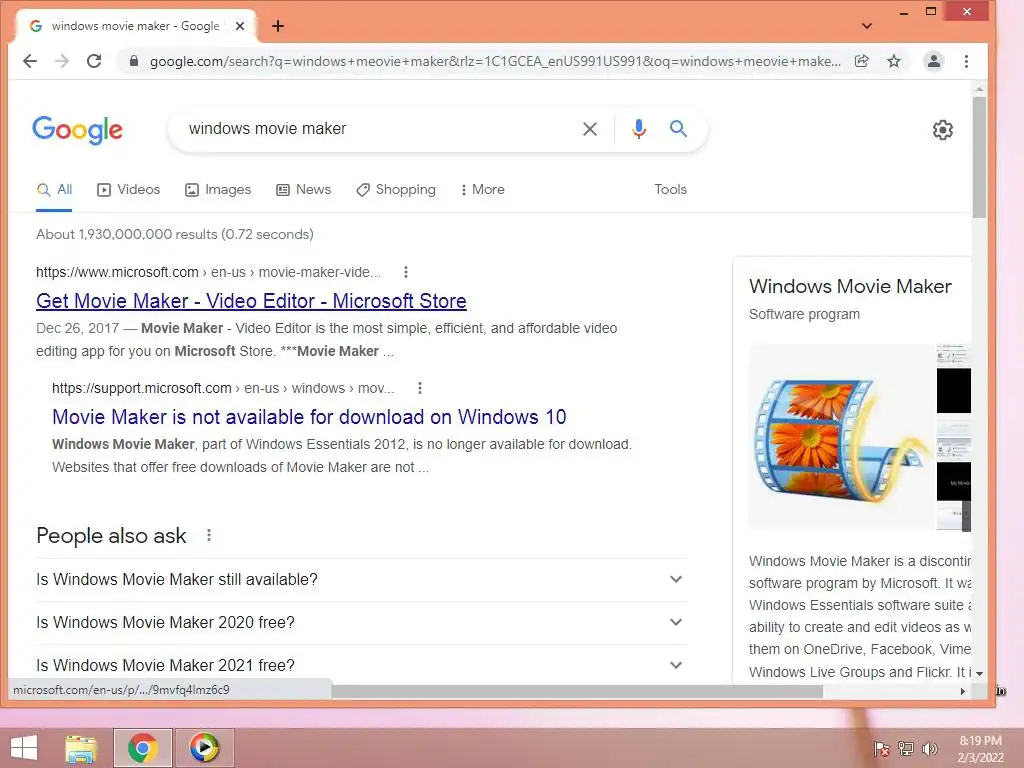Click https://support.microsoft.com result URL
This screenshot has width=1024, height=768.
[223, 389]
